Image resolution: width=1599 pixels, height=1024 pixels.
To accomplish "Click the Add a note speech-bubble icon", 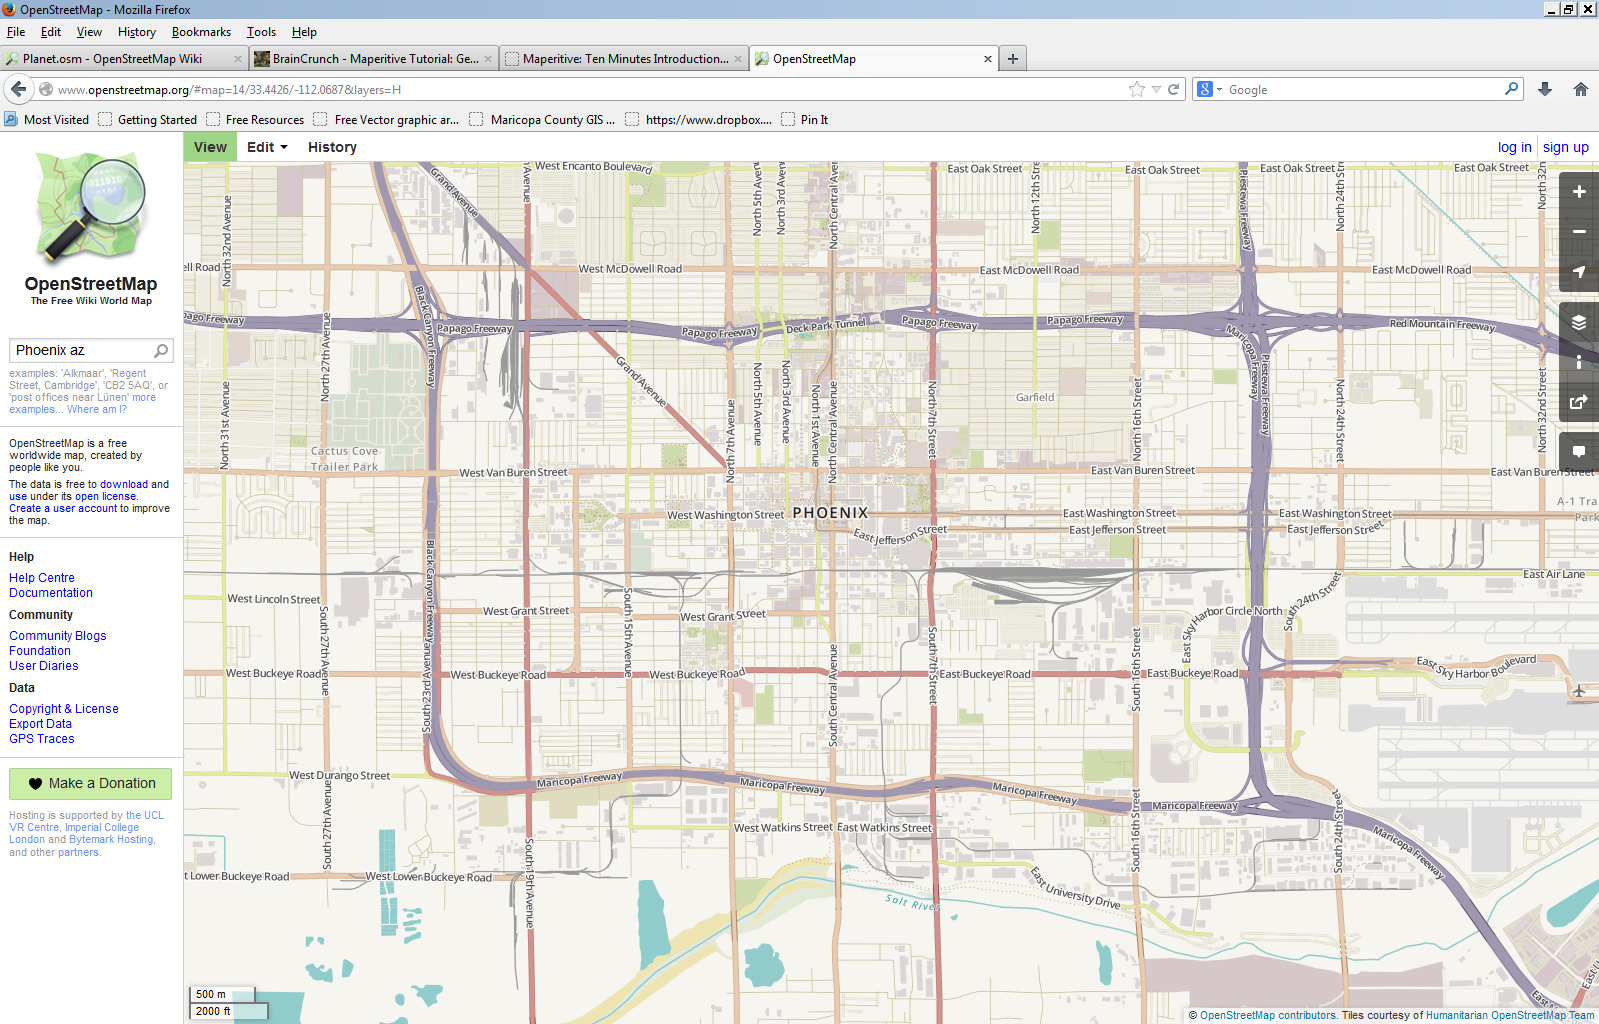I will 1579,452.
